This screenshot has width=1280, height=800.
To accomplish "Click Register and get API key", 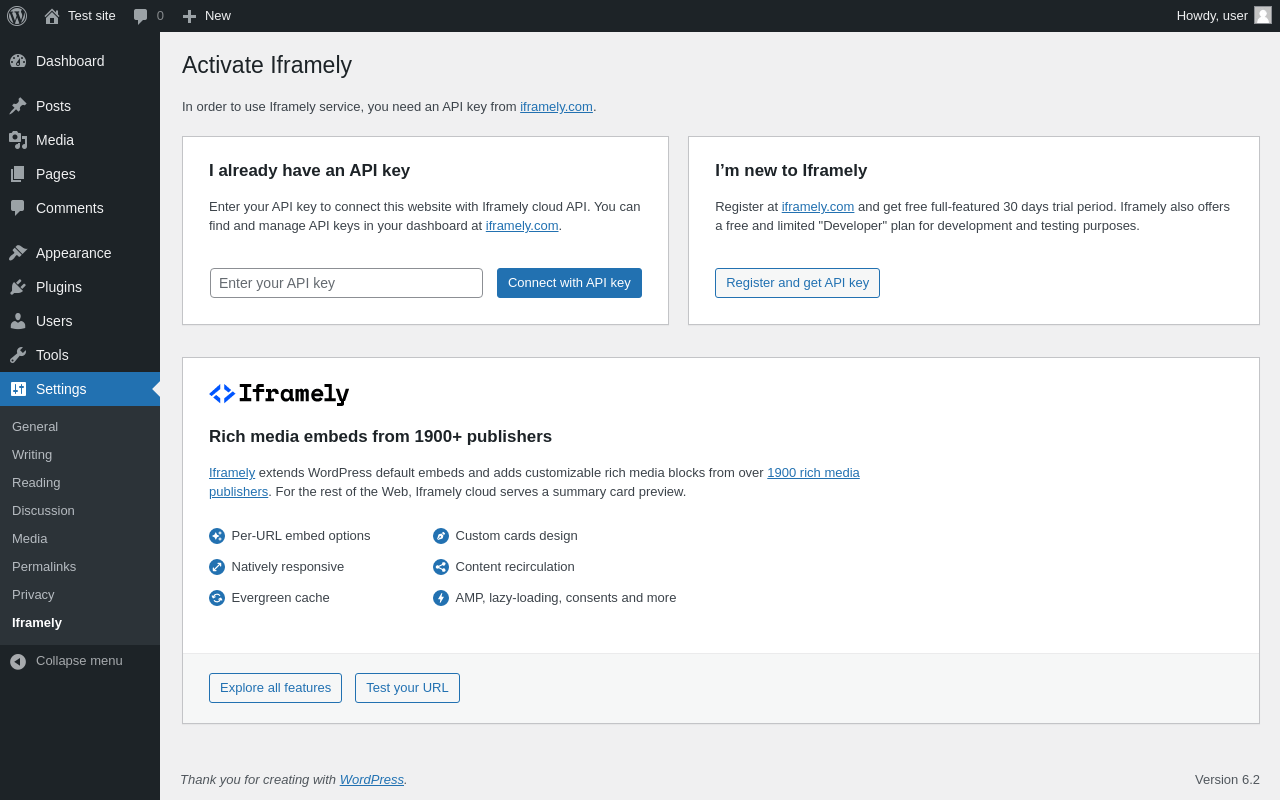I will (797, 283).
